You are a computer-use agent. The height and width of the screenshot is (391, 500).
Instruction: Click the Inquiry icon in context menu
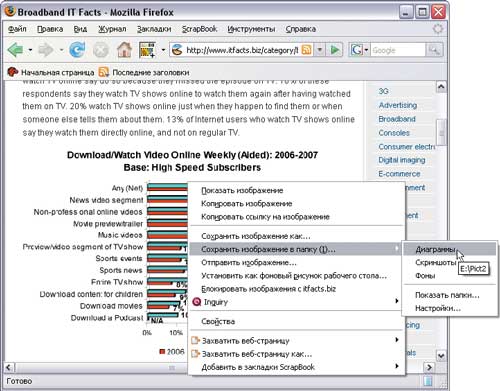click(197, 302)
